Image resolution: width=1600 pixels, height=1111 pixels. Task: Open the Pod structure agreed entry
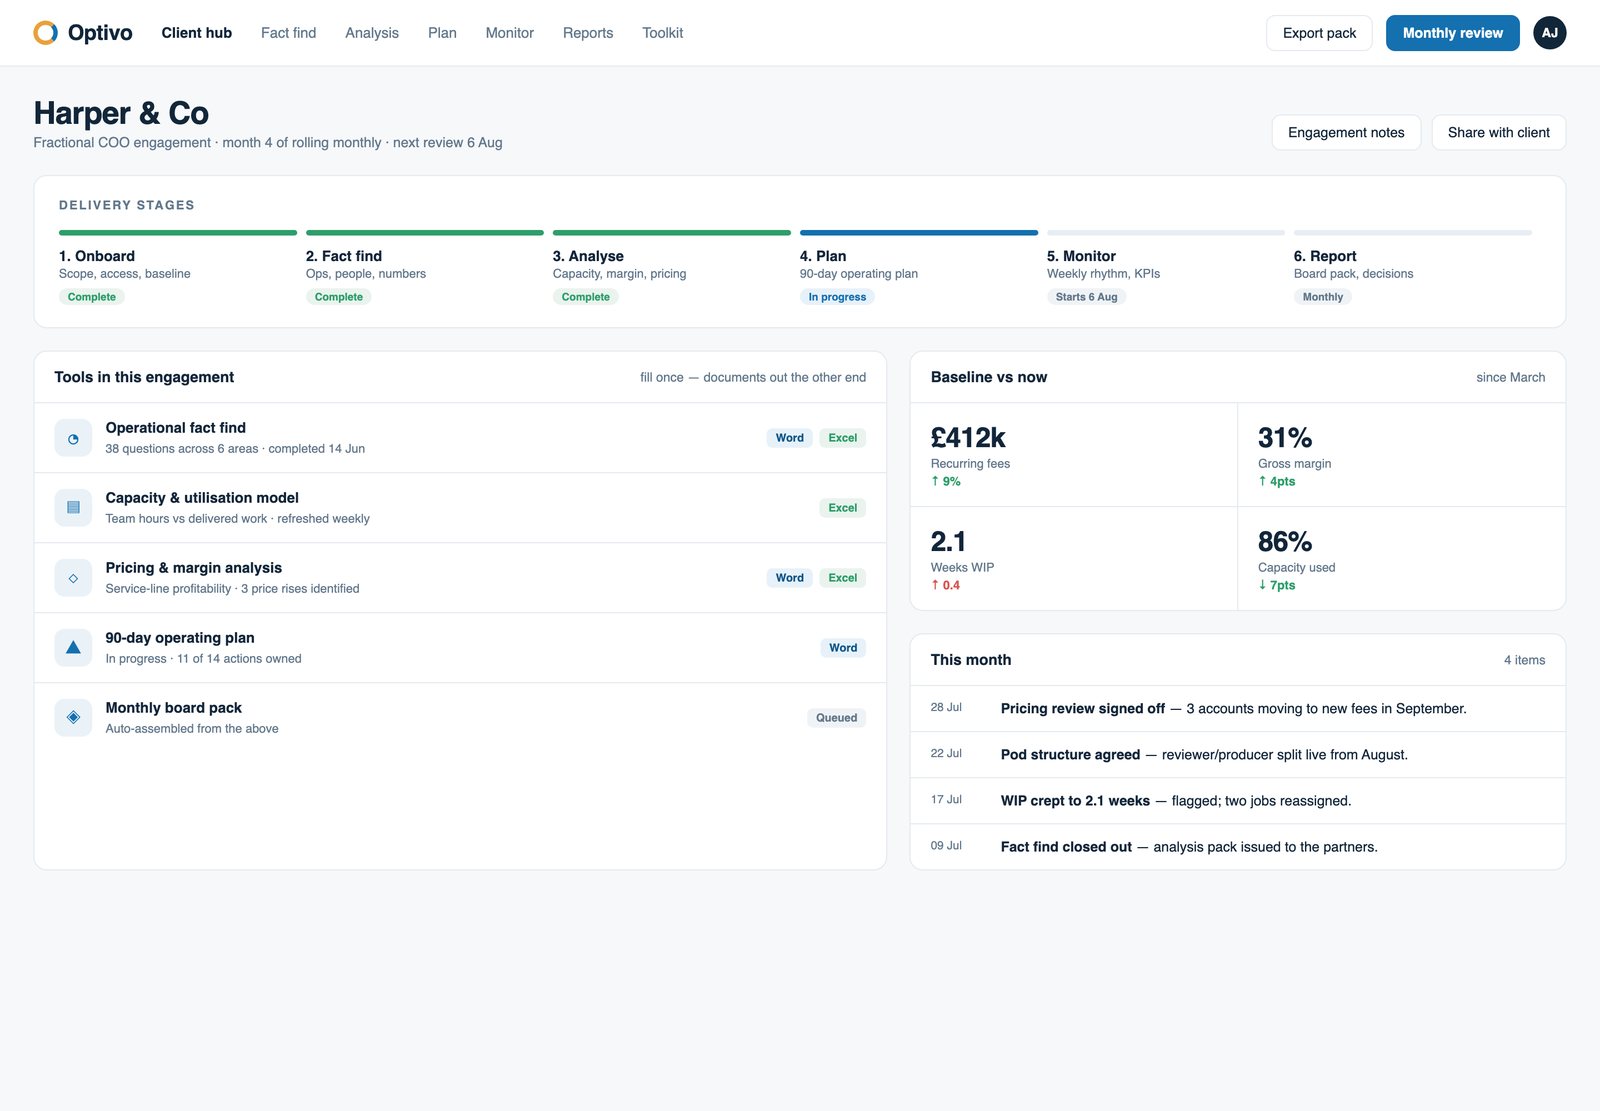[1238, 754]
